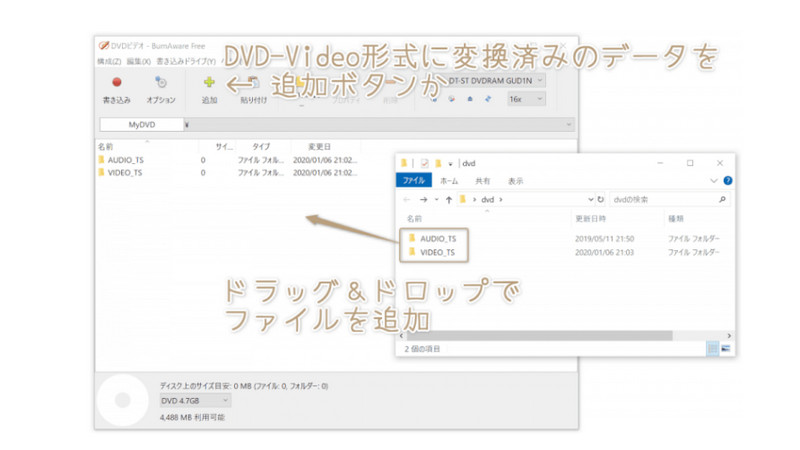Go up one folder with up arrow

(448, 199)
